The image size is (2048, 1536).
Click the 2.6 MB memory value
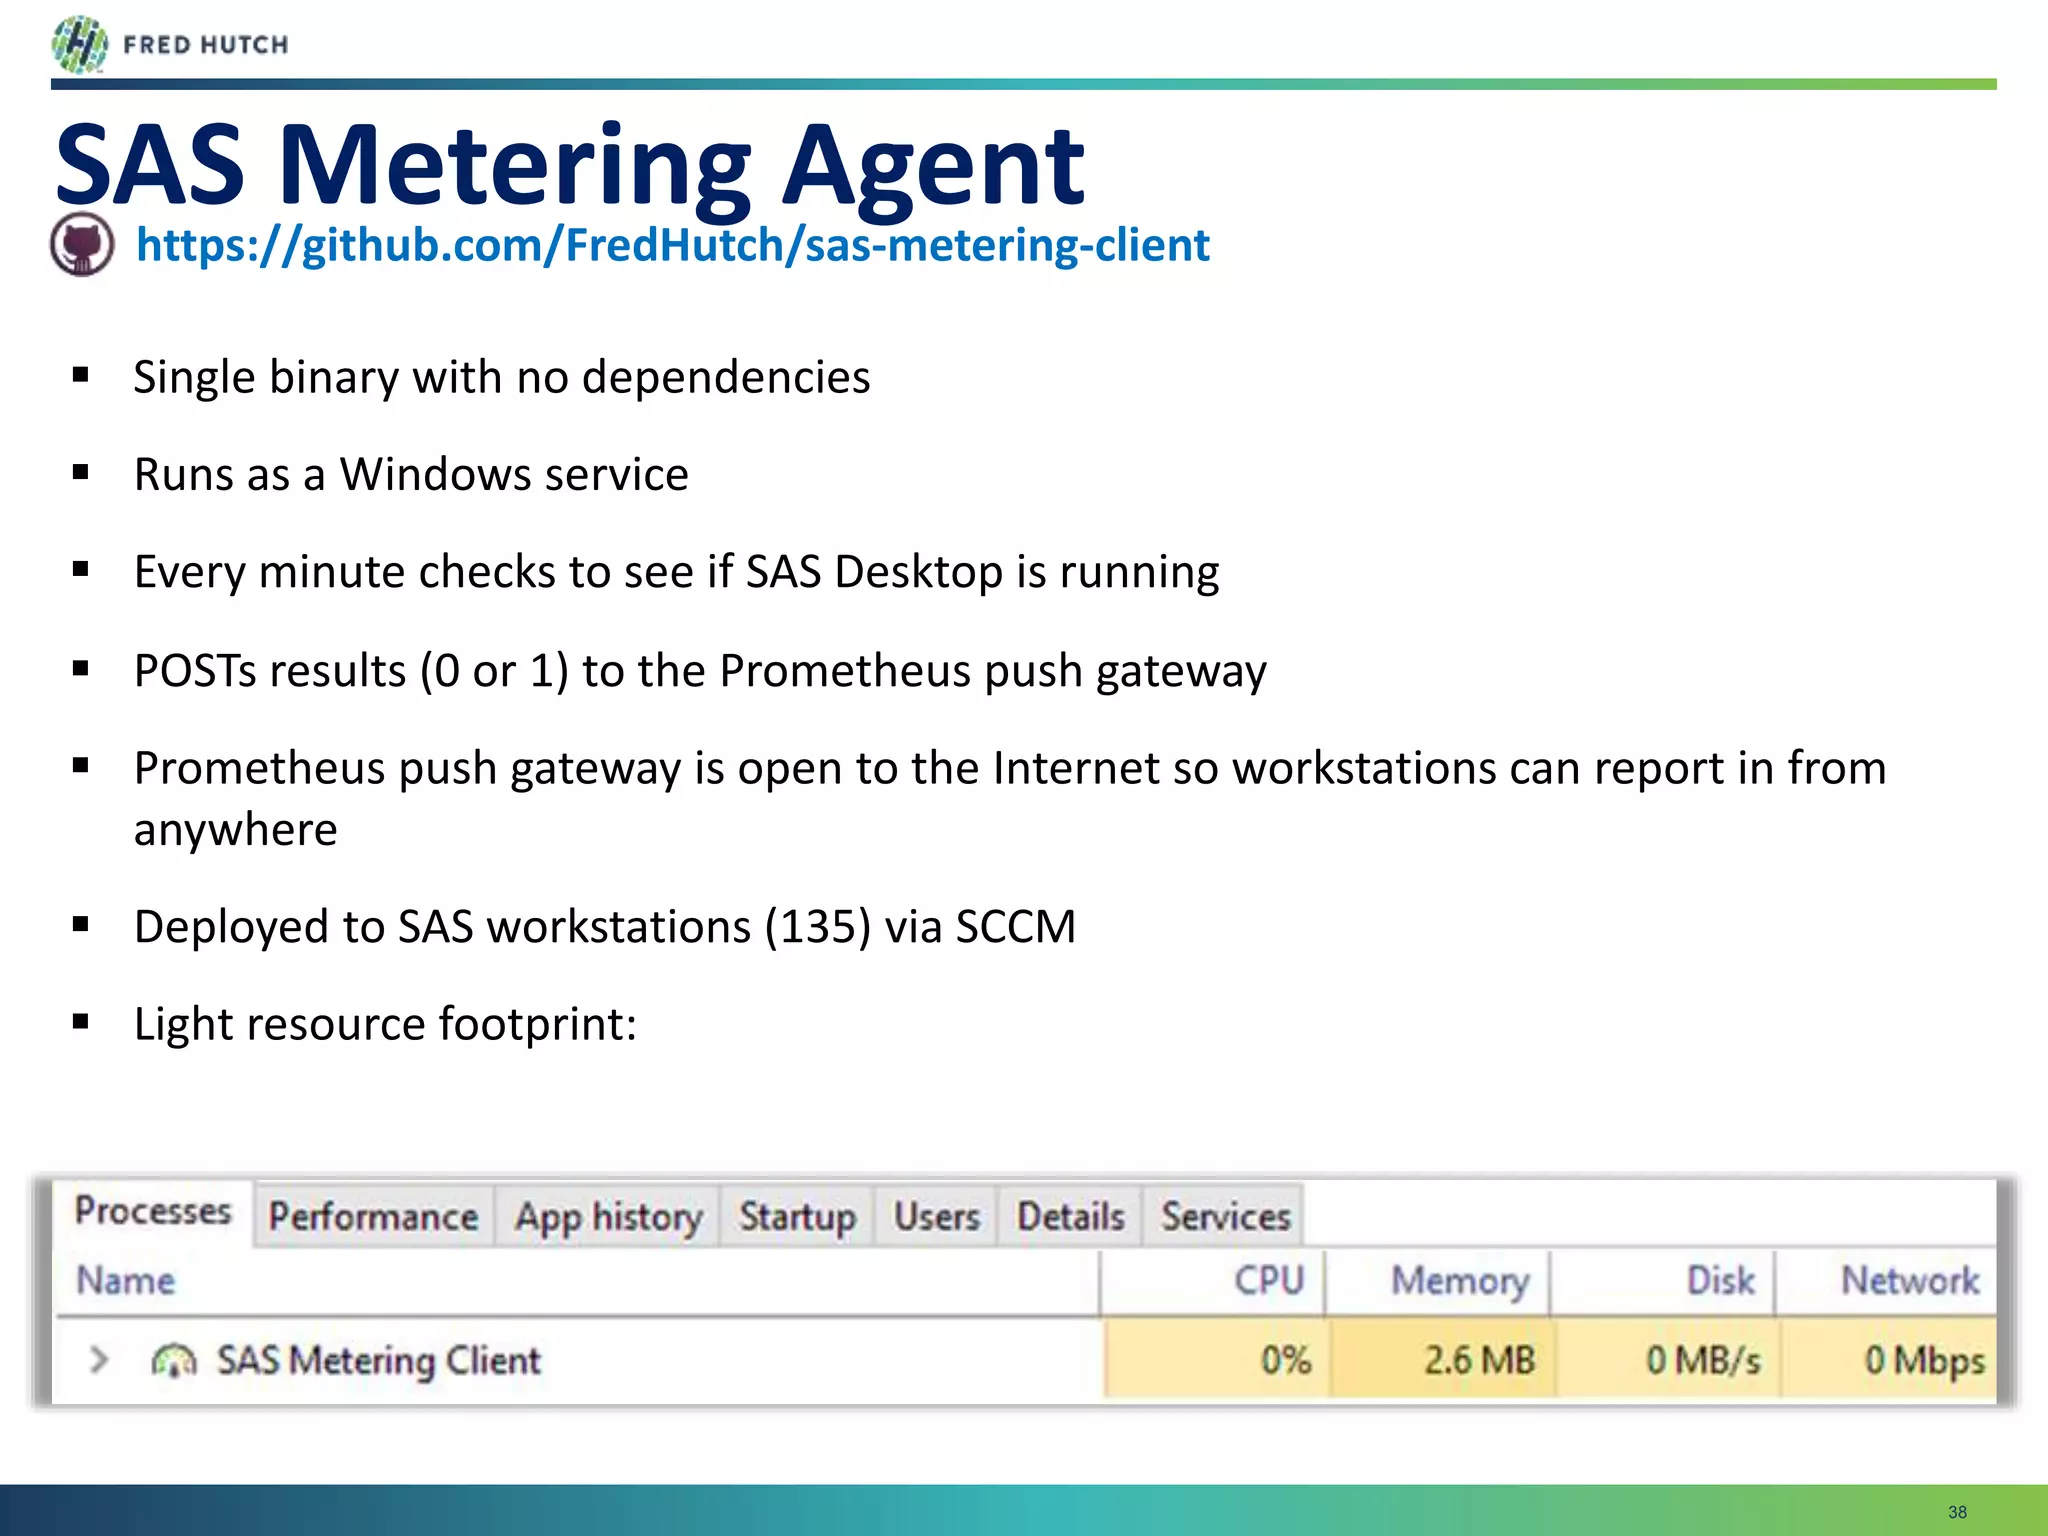click(x=1479, y=1360)
